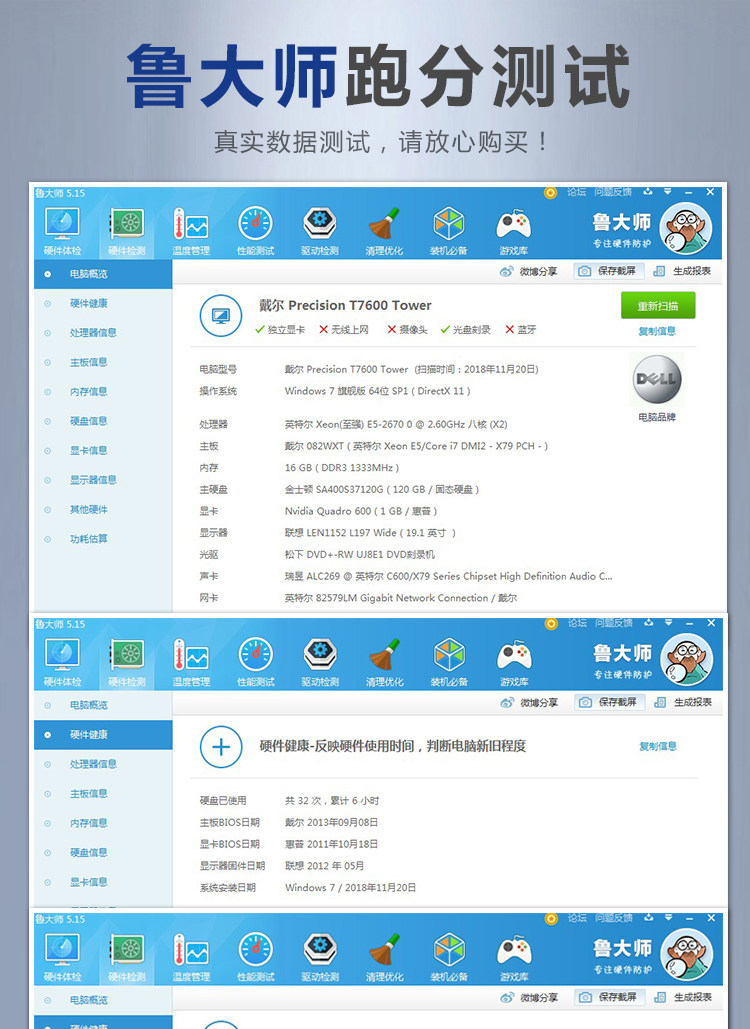Select 处理器信息 in the hardware health window sidebar
Image resolution: width=750 pixels, height=1029 pixels.
103,764
